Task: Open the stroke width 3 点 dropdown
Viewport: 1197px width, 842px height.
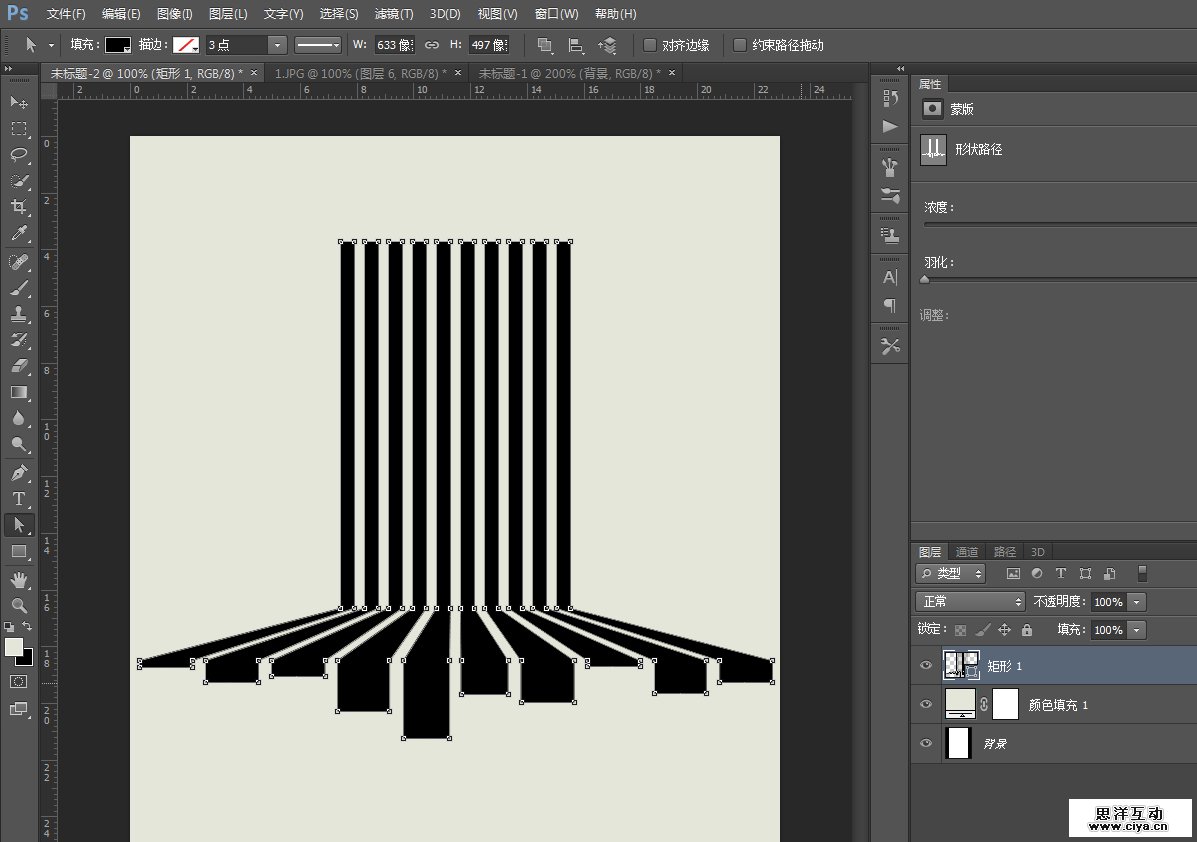Action: pos(277,45)
